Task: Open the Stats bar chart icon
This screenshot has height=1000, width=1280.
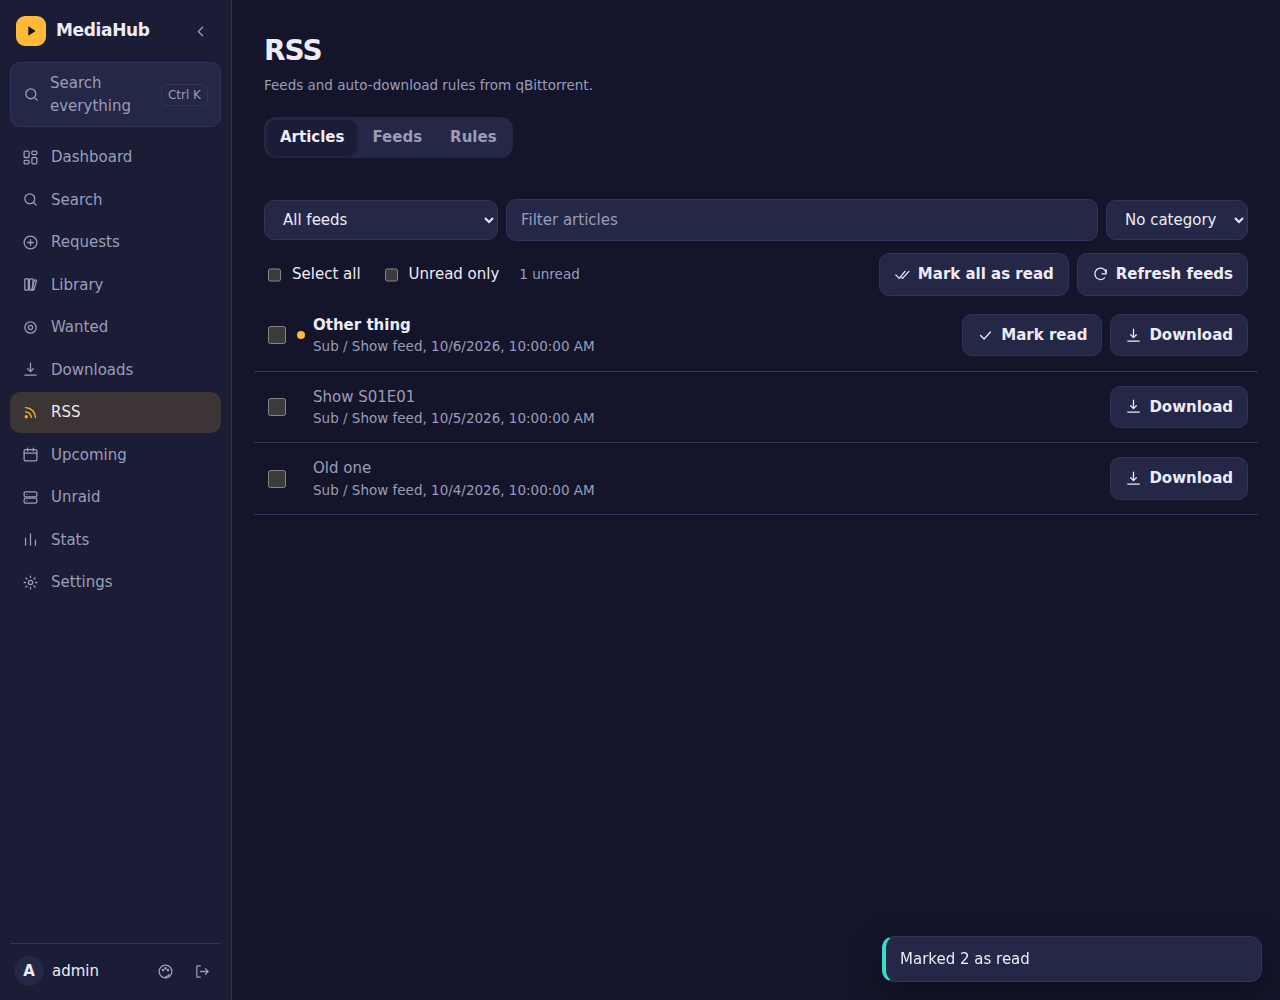Action: tap(31, 540)
